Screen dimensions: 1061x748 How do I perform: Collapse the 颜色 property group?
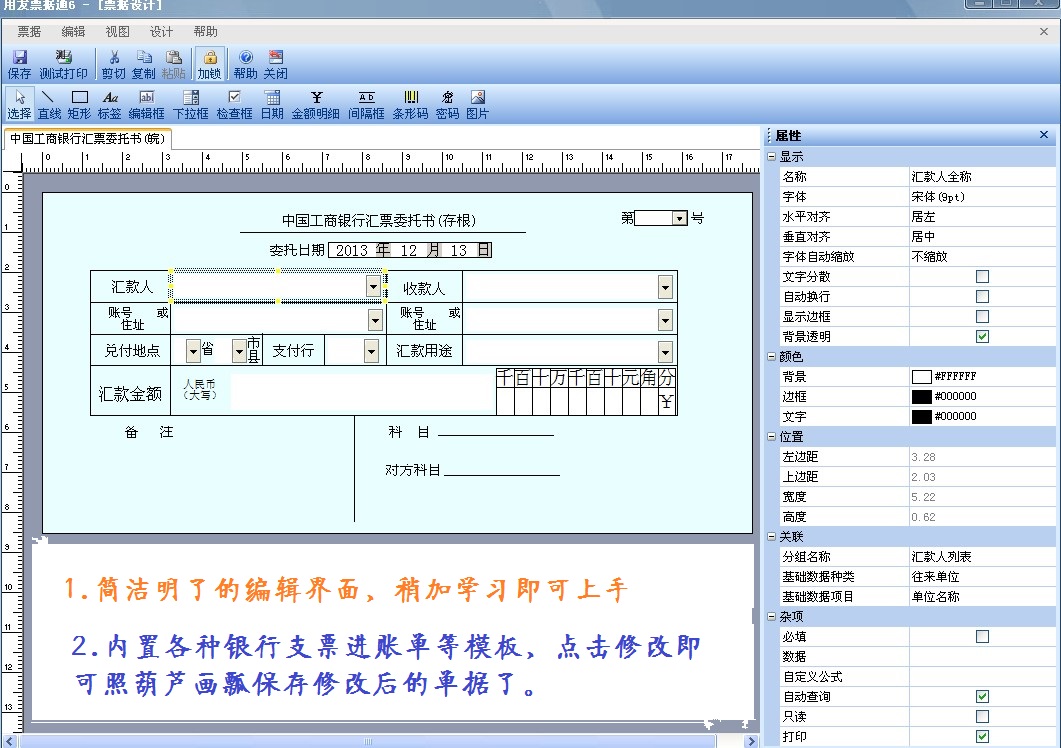[771, 356]
